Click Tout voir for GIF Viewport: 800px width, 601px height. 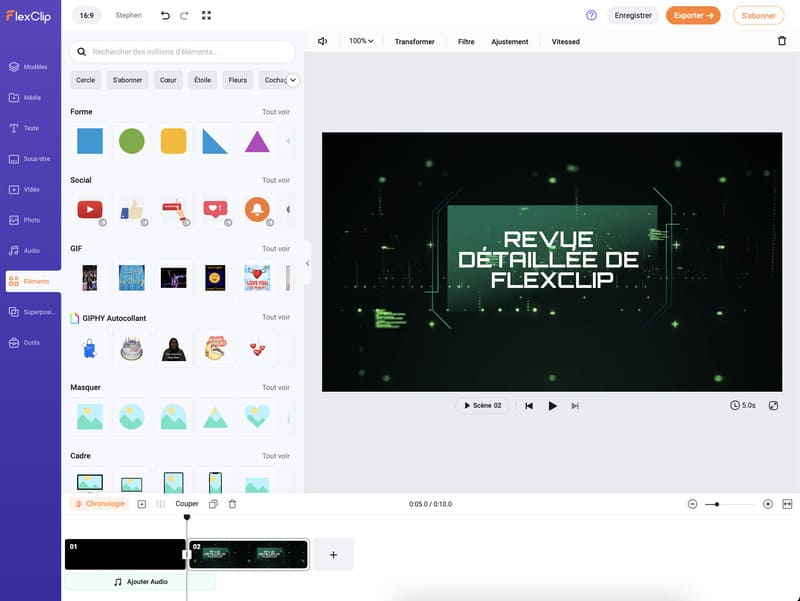coord(276,248)
